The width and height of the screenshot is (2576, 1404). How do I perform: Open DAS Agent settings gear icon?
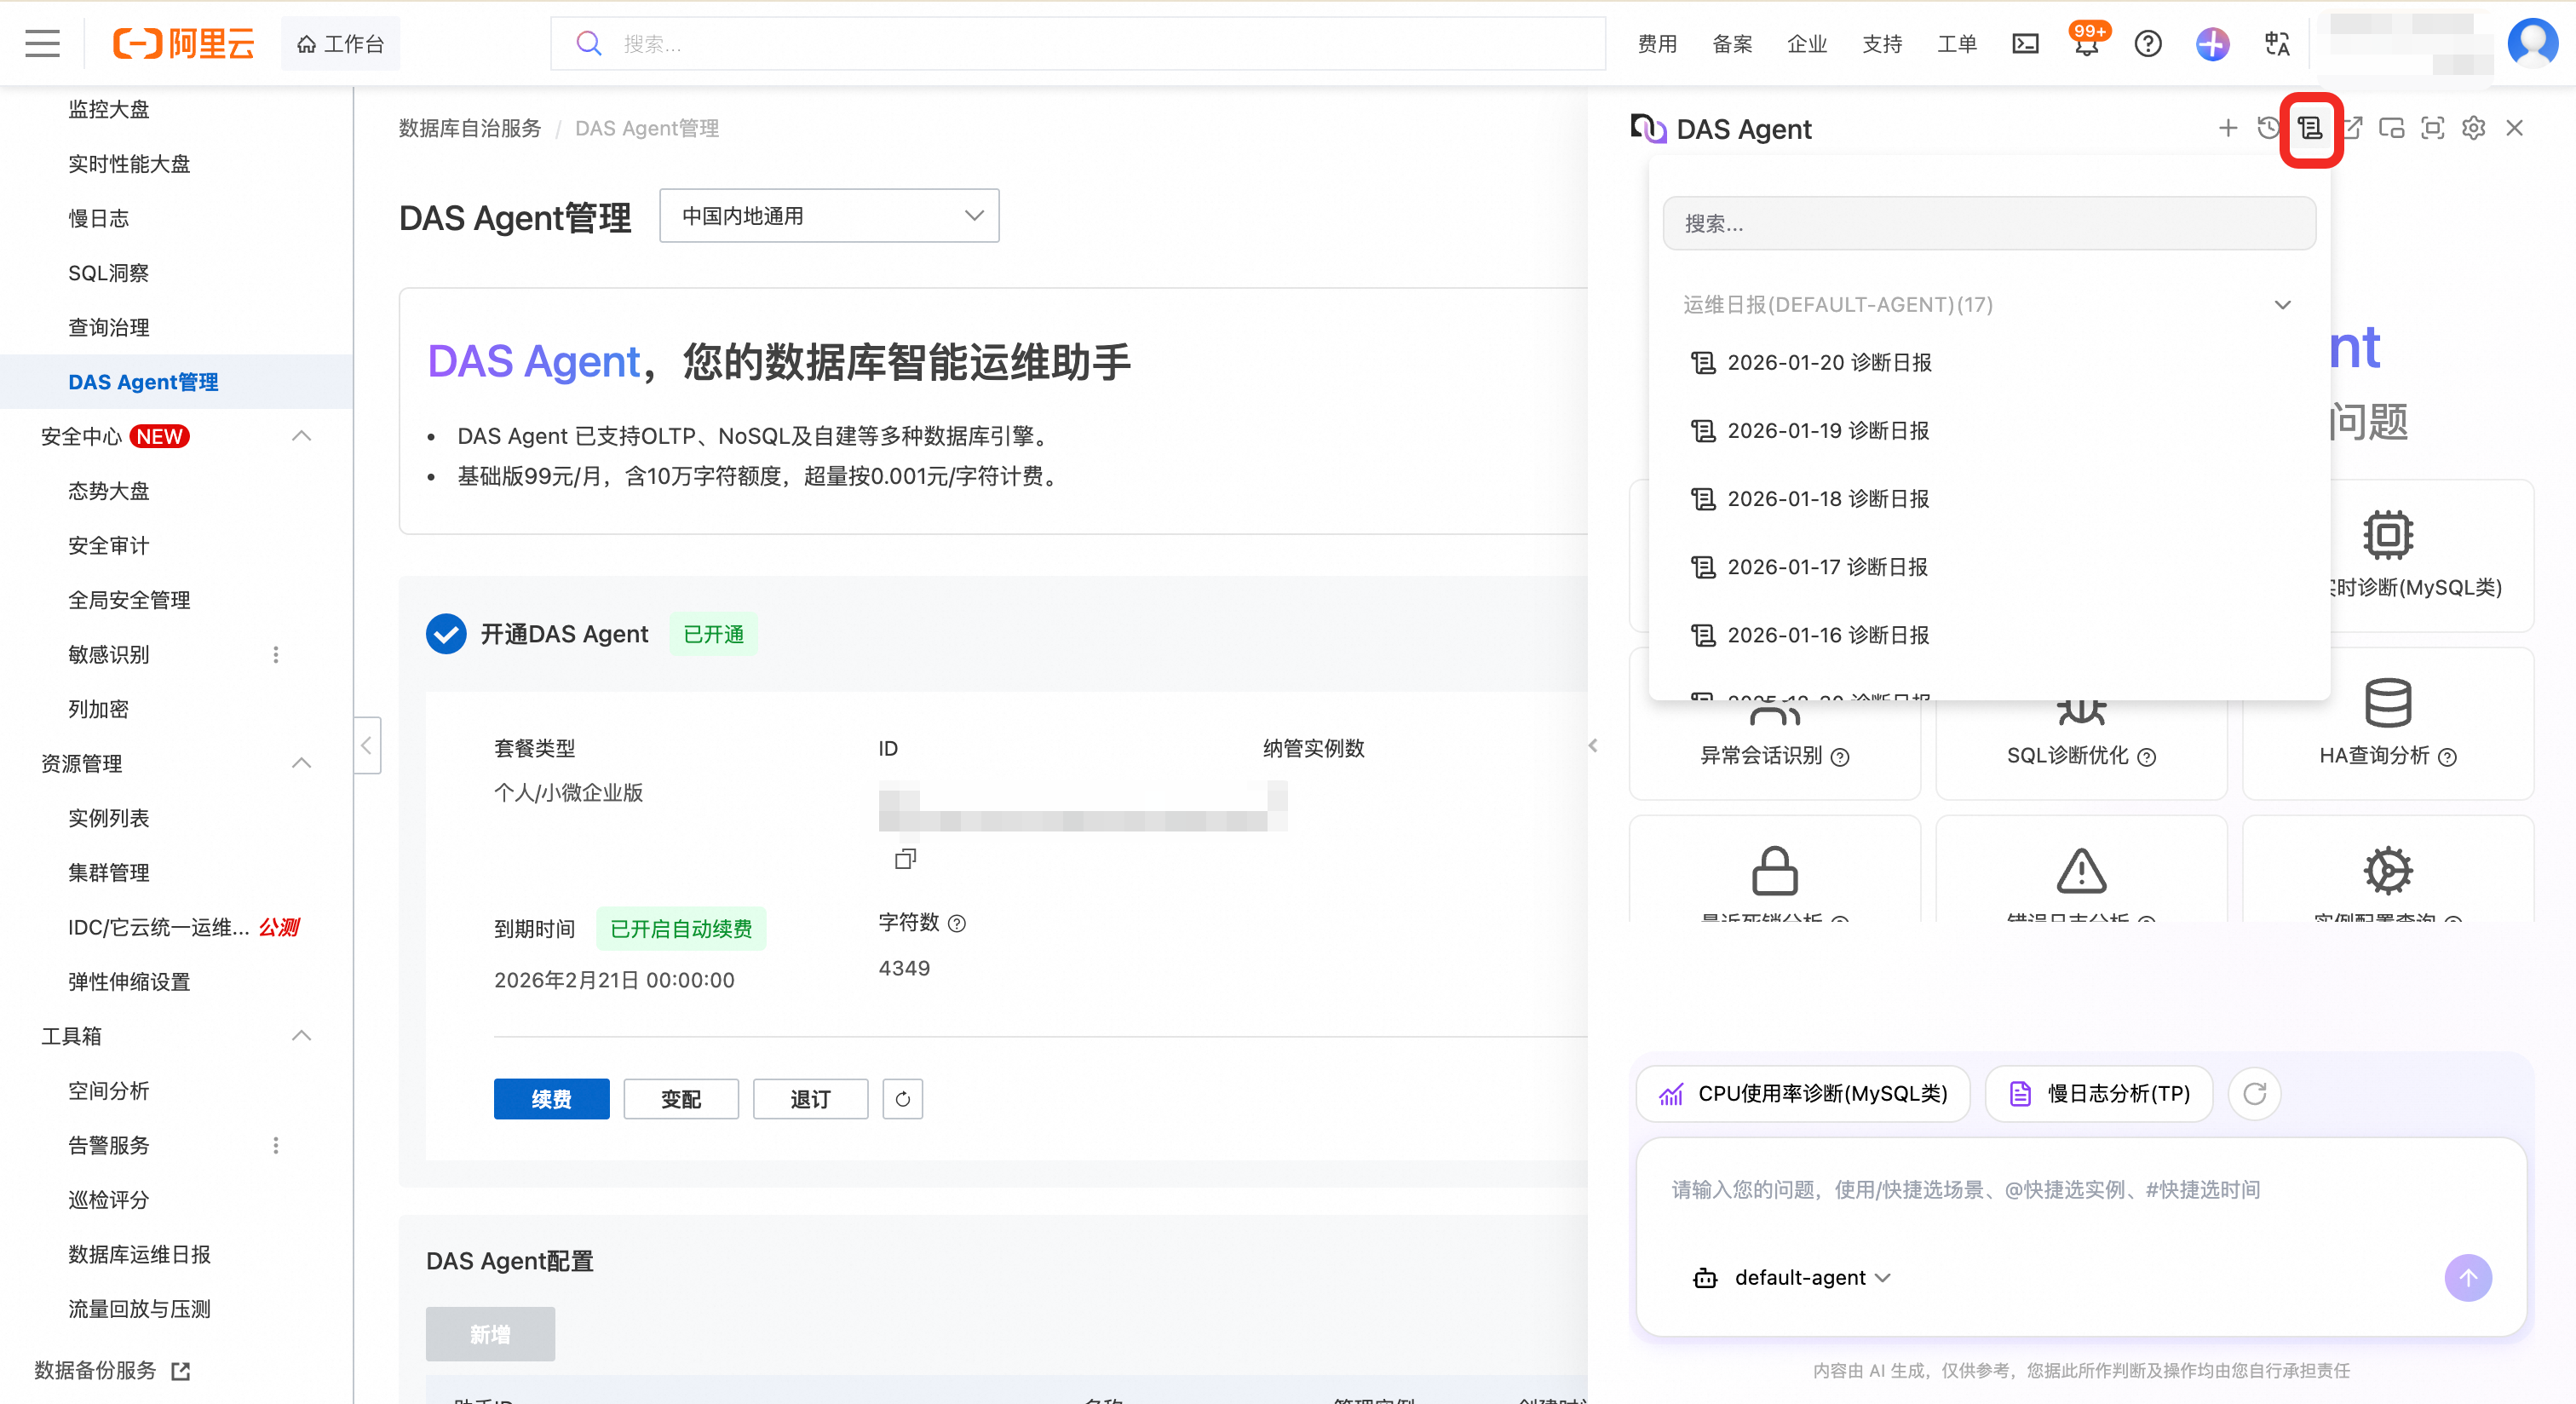(2473, 128)
